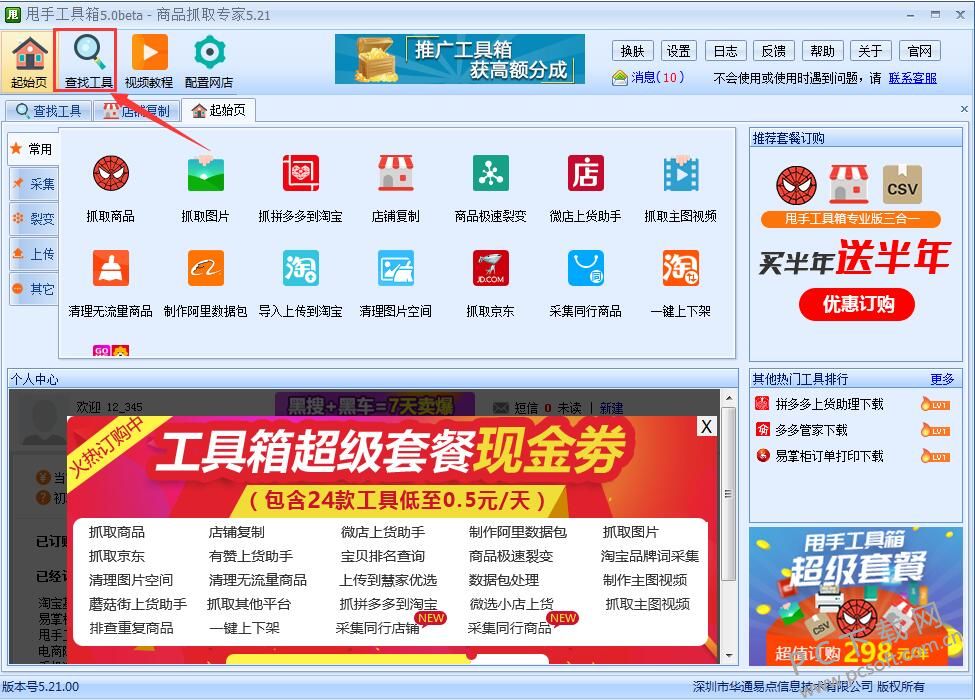975x700 pixels.
Task: Switch to the 起始页 tab
Action: 218,111
